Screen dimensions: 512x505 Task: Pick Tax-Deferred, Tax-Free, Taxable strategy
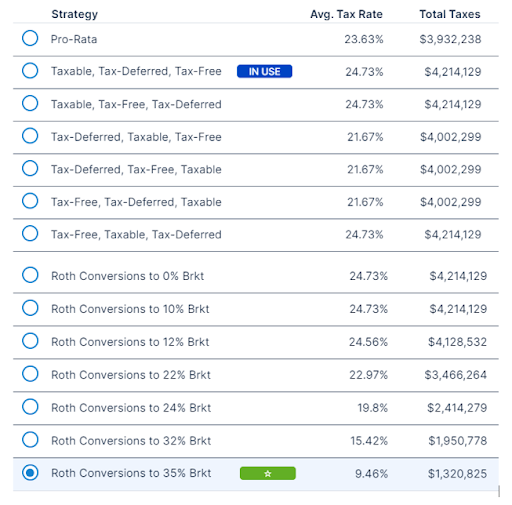(30, 168)
